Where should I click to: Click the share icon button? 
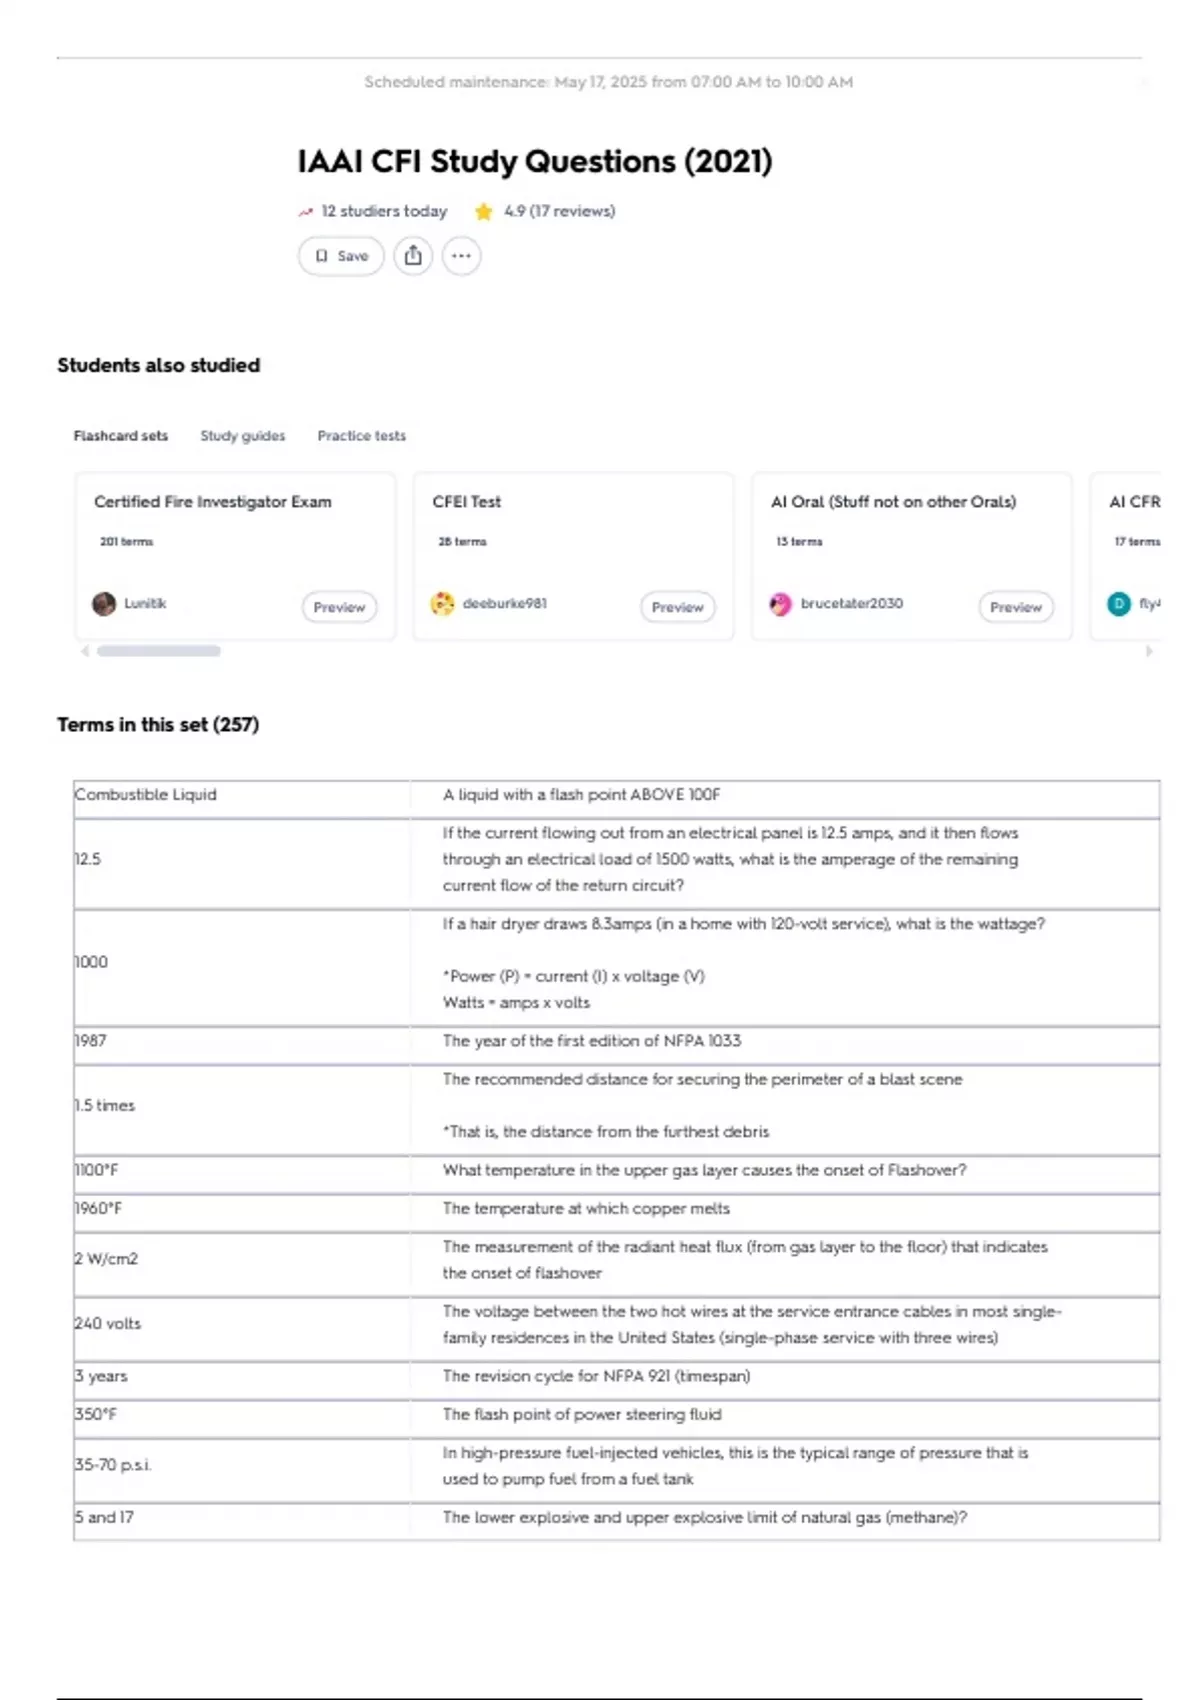point(413,256)
